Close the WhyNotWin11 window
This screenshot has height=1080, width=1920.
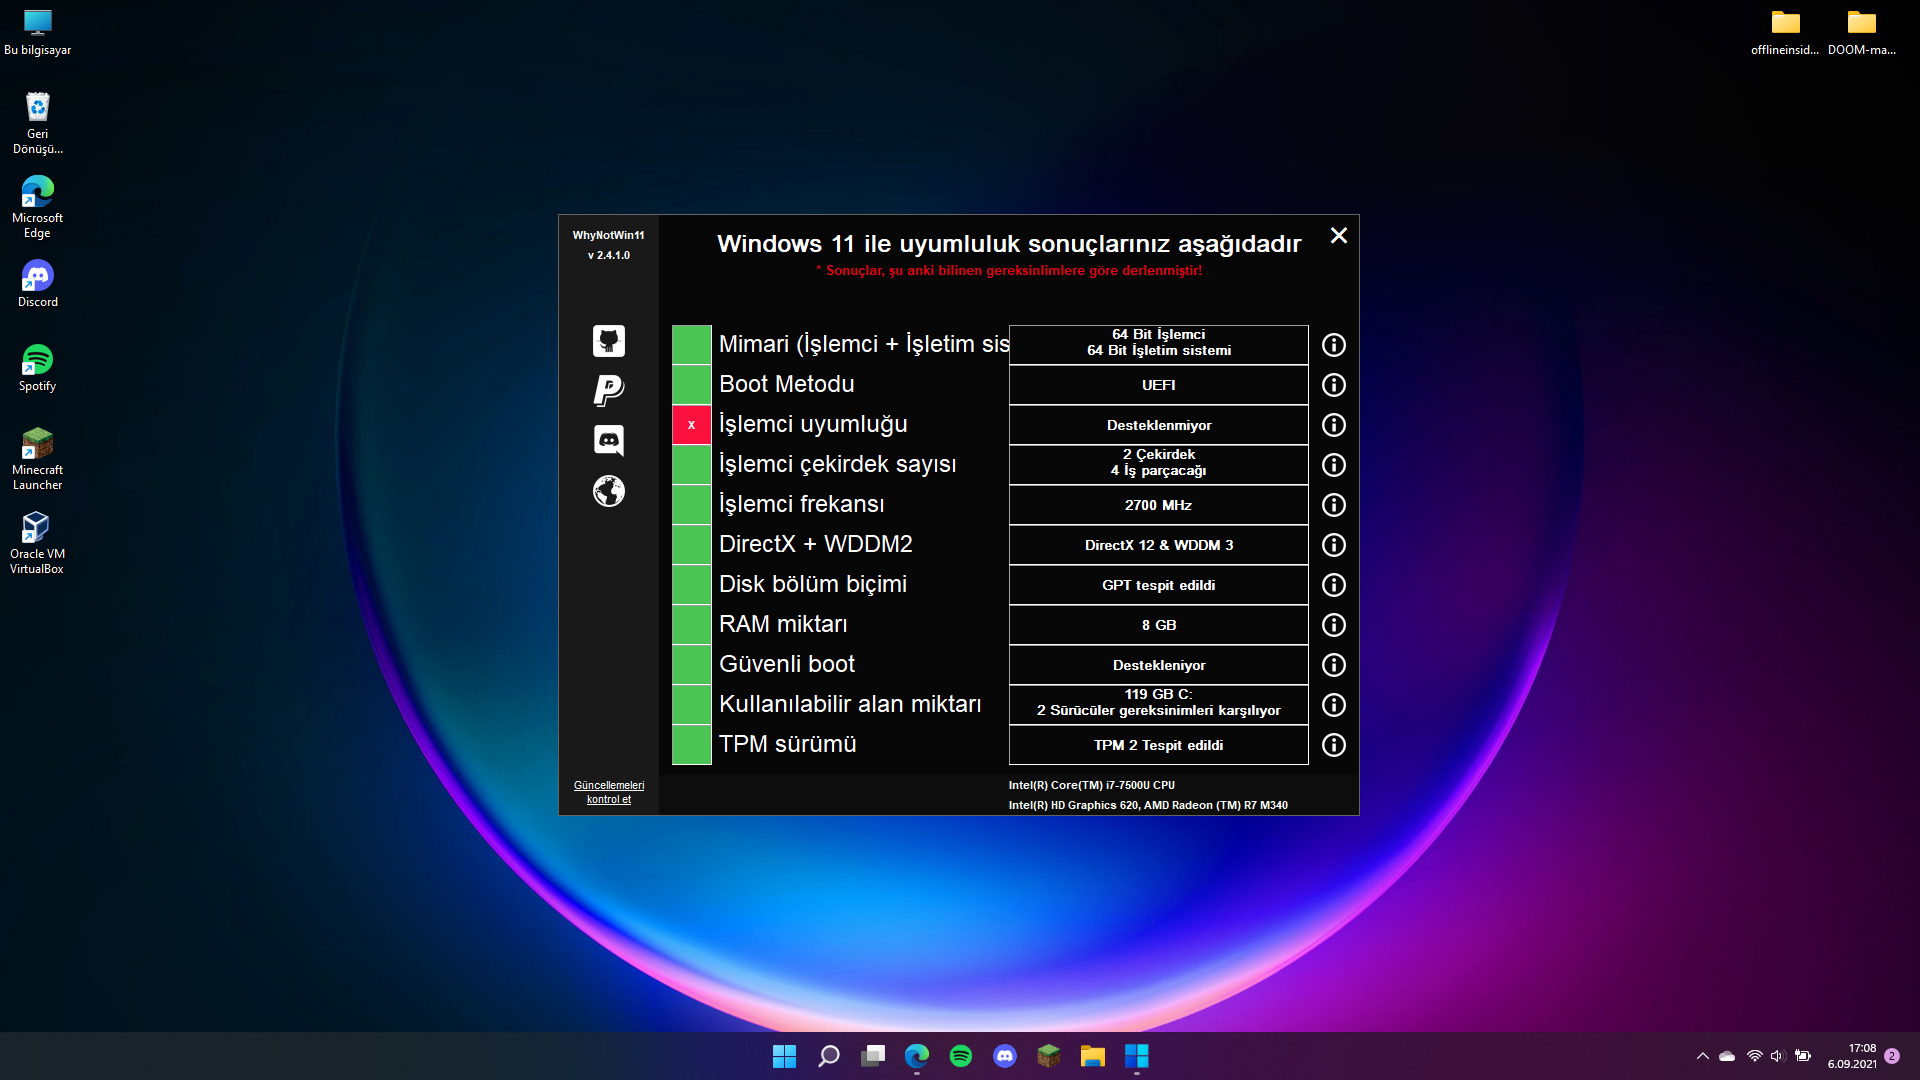point(1338,235)
